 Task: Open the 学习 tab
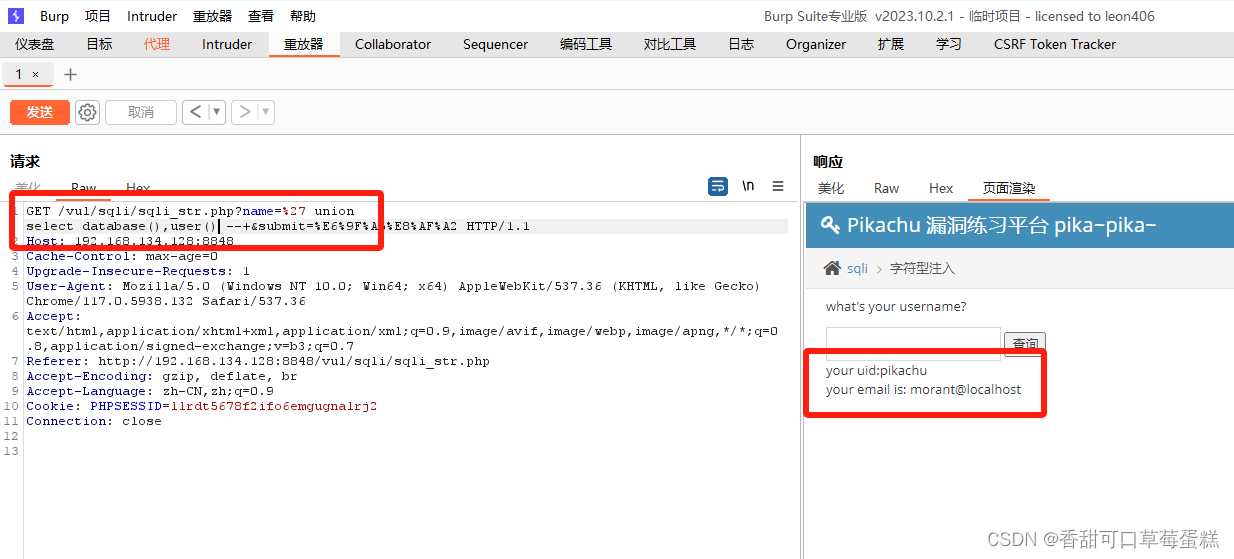coord(949,44)
